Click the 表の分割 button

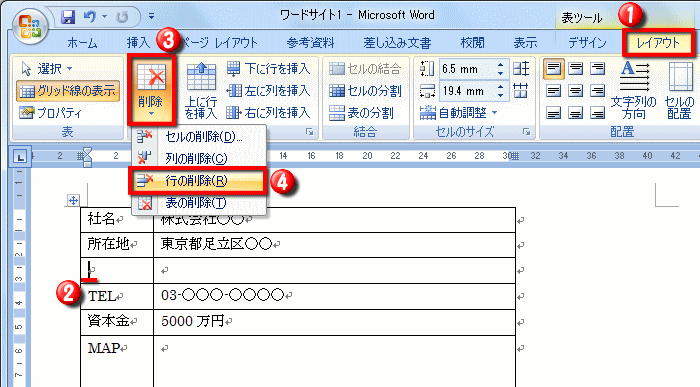[x=361, y=113]
